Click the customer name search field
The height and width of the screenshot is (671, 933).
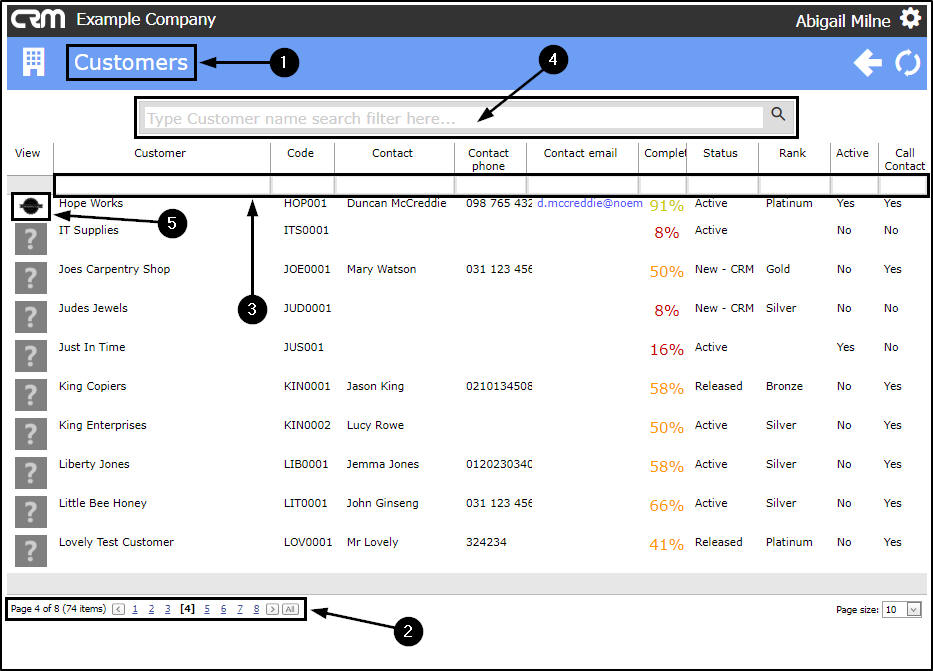click(x=453, y=118)
